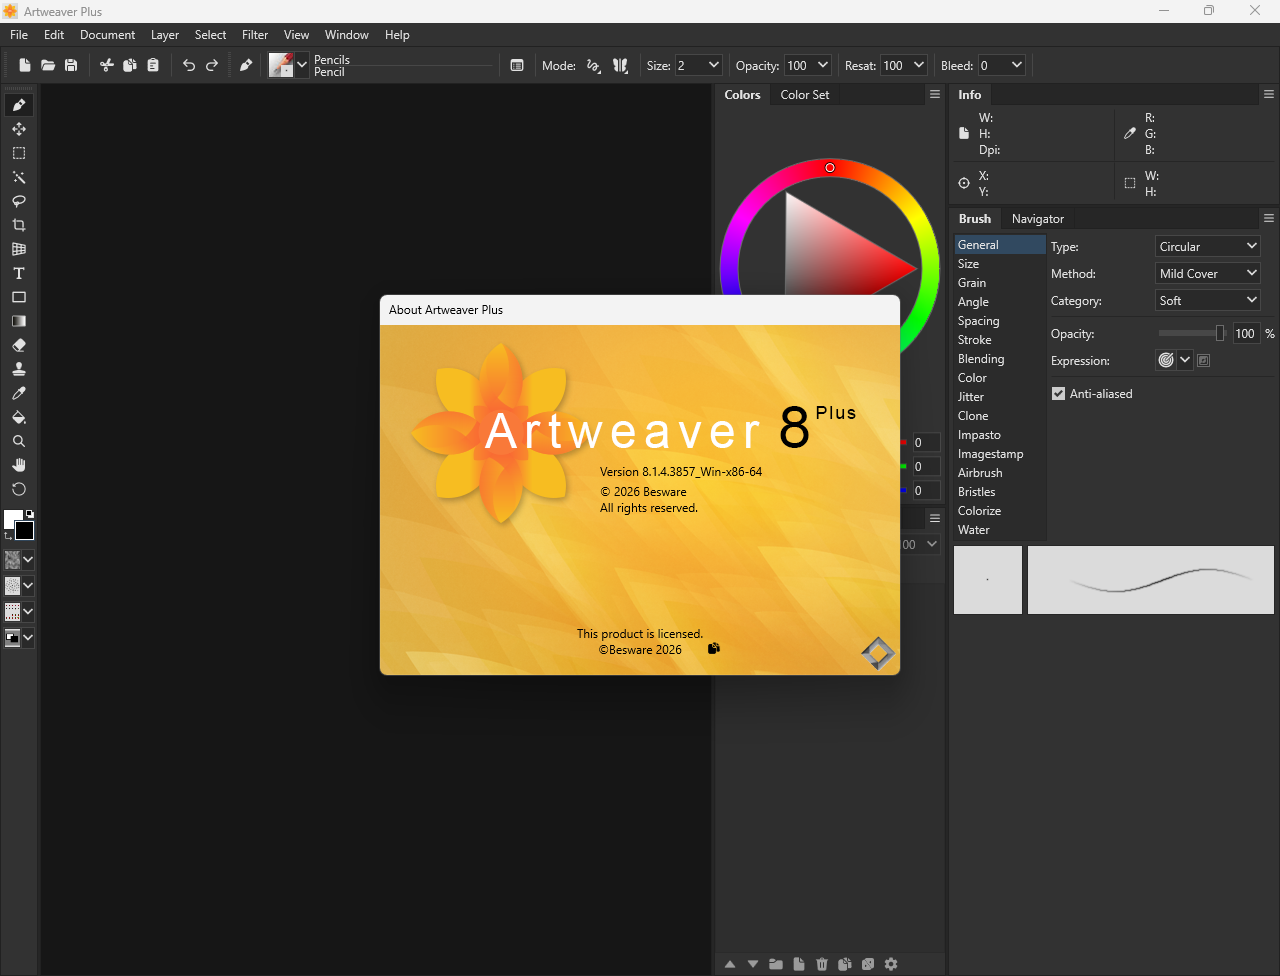Switch to the Color Set tab
Viewport: 1280px width, 976px height.
point(805,95)
